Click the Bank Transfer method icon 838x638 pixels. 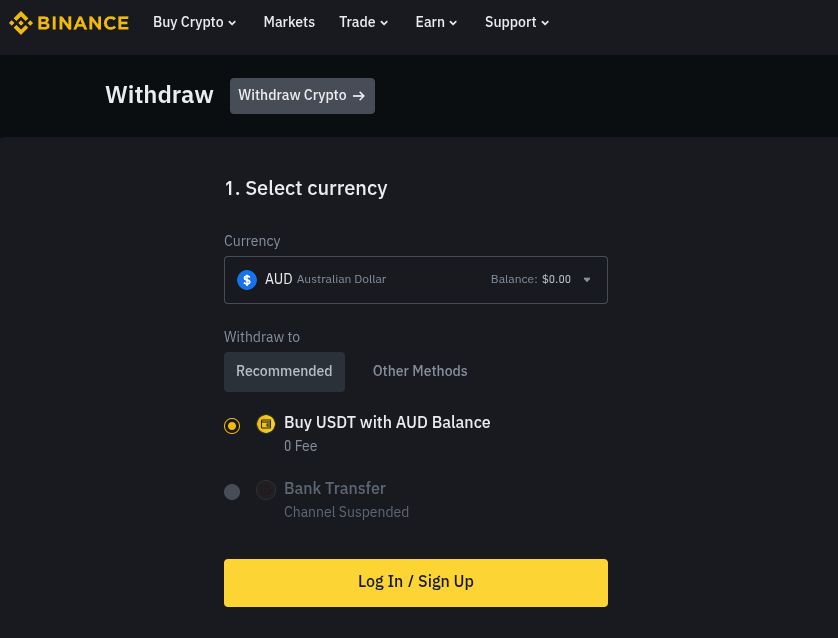[x=266, y=490]
